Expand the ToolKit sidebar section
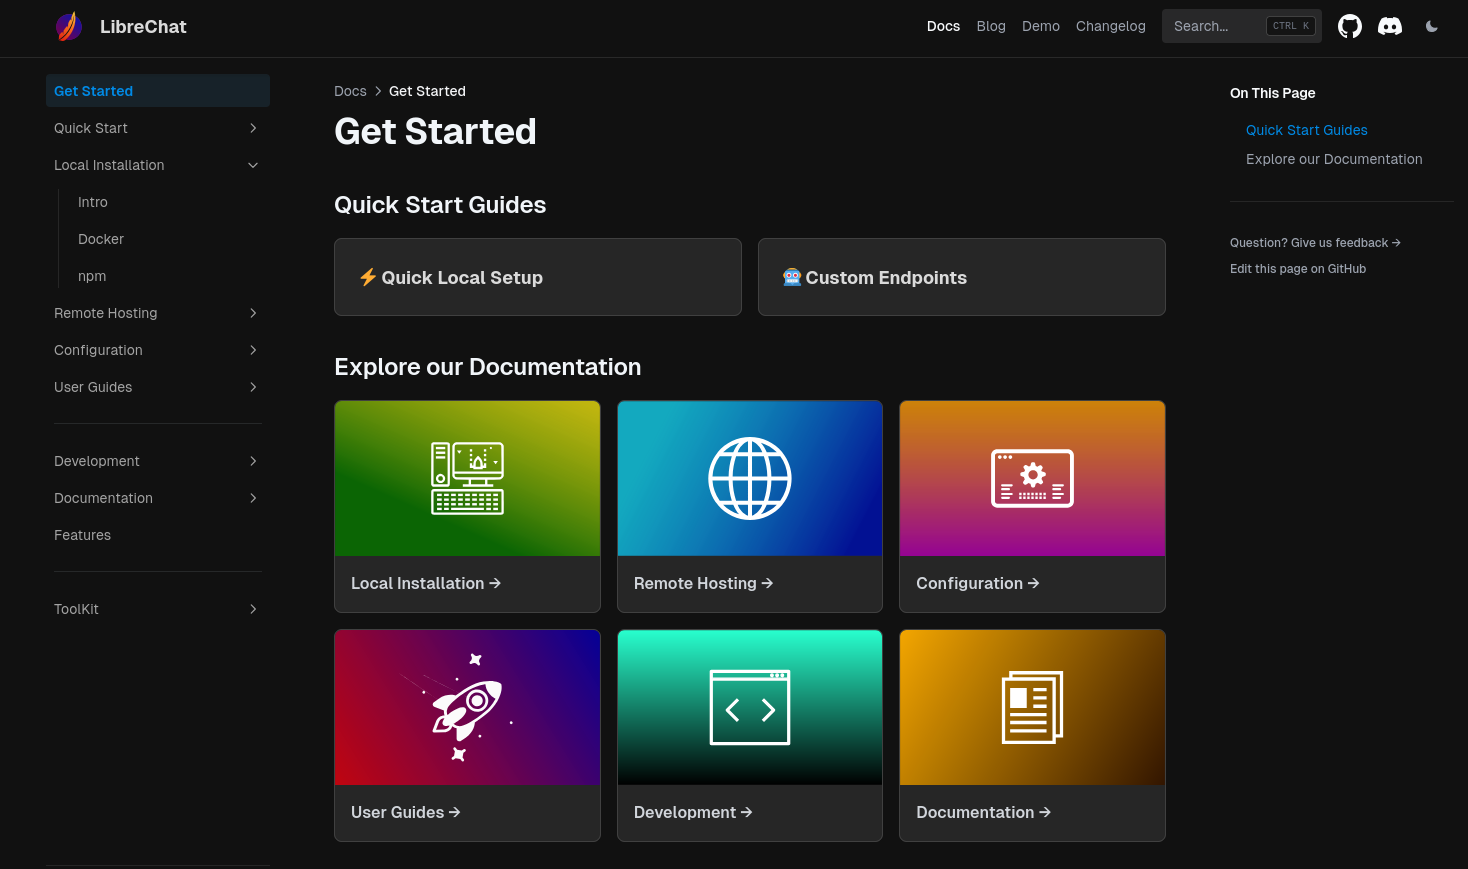The image size is (1468, 869). pyautogui.click(x=253, y=609)
